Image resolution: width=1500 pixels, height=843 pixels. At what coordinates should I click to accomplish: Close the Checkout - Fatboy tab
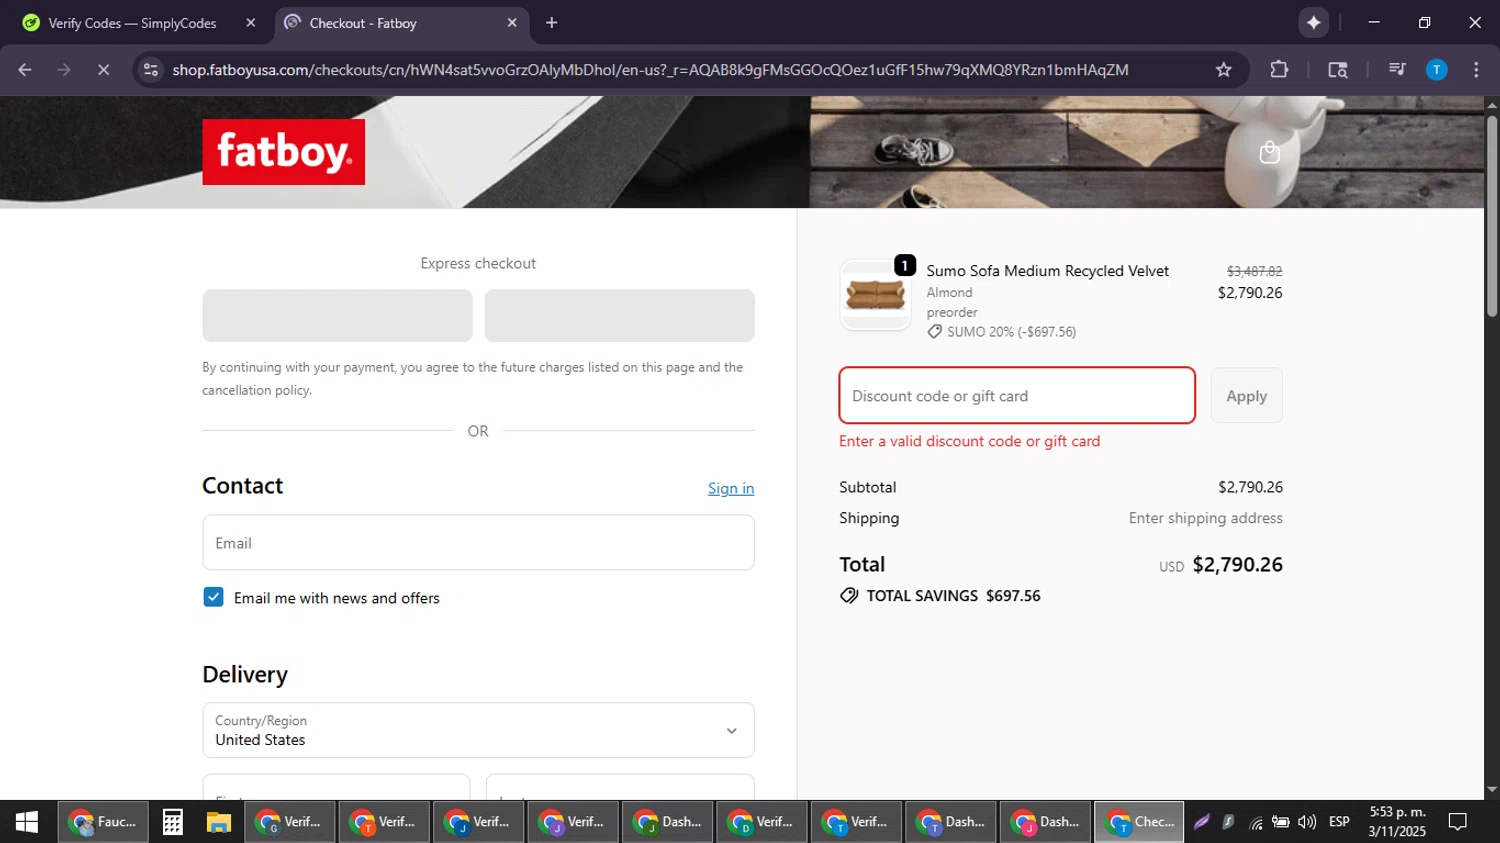click(512, 22)
